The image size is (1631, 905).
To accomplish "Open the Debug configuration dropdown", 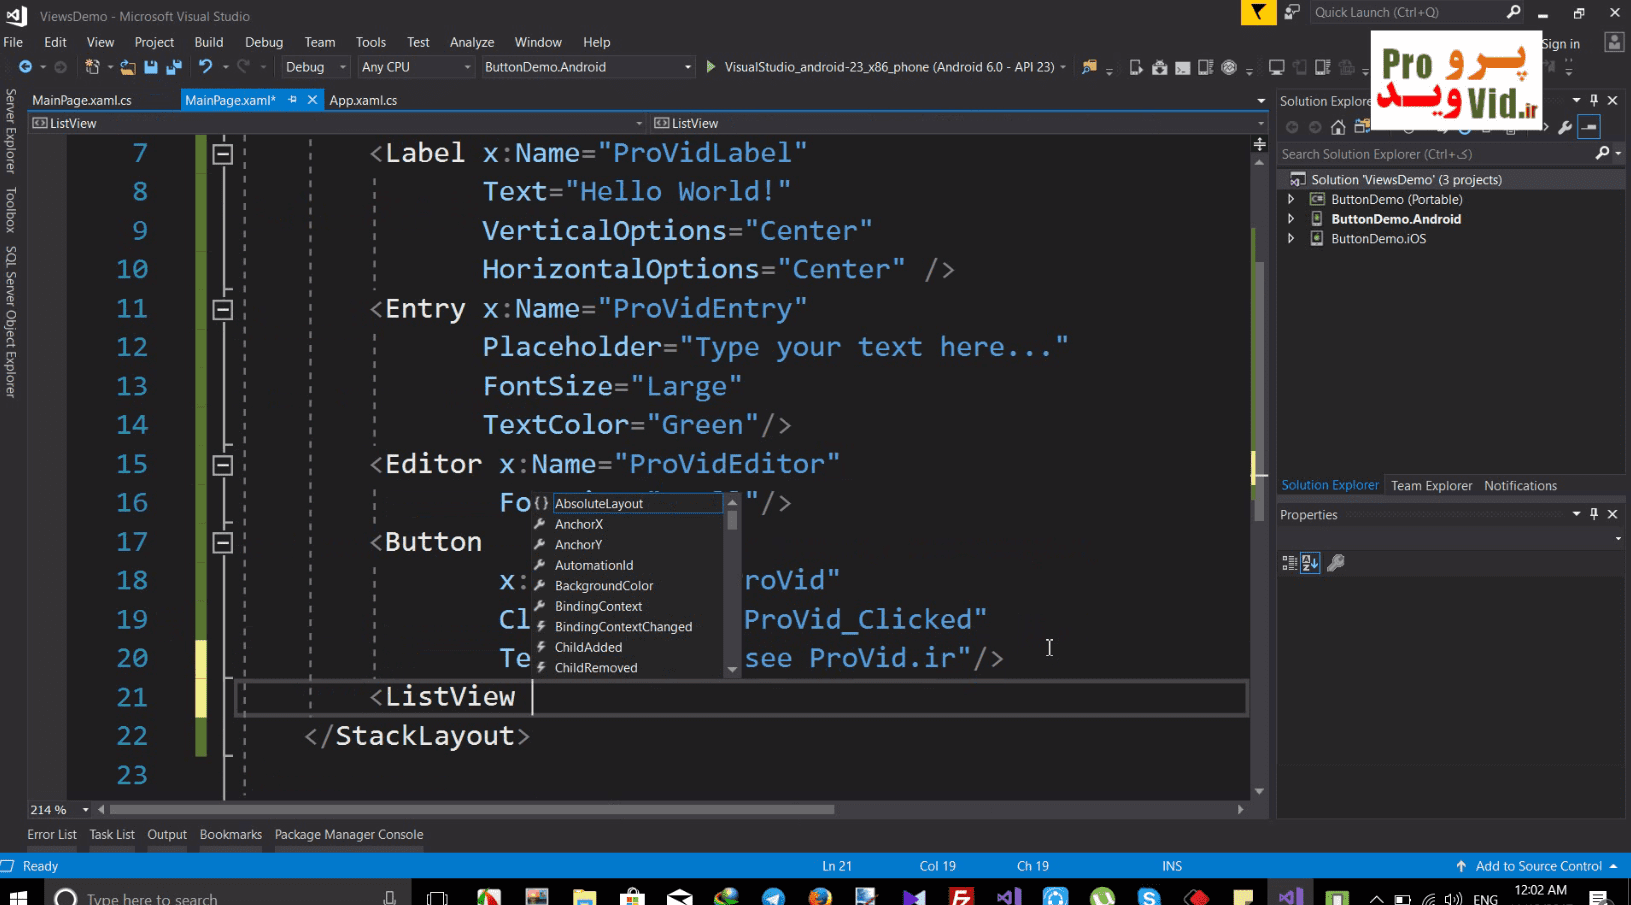I will (x=316, y=67).
